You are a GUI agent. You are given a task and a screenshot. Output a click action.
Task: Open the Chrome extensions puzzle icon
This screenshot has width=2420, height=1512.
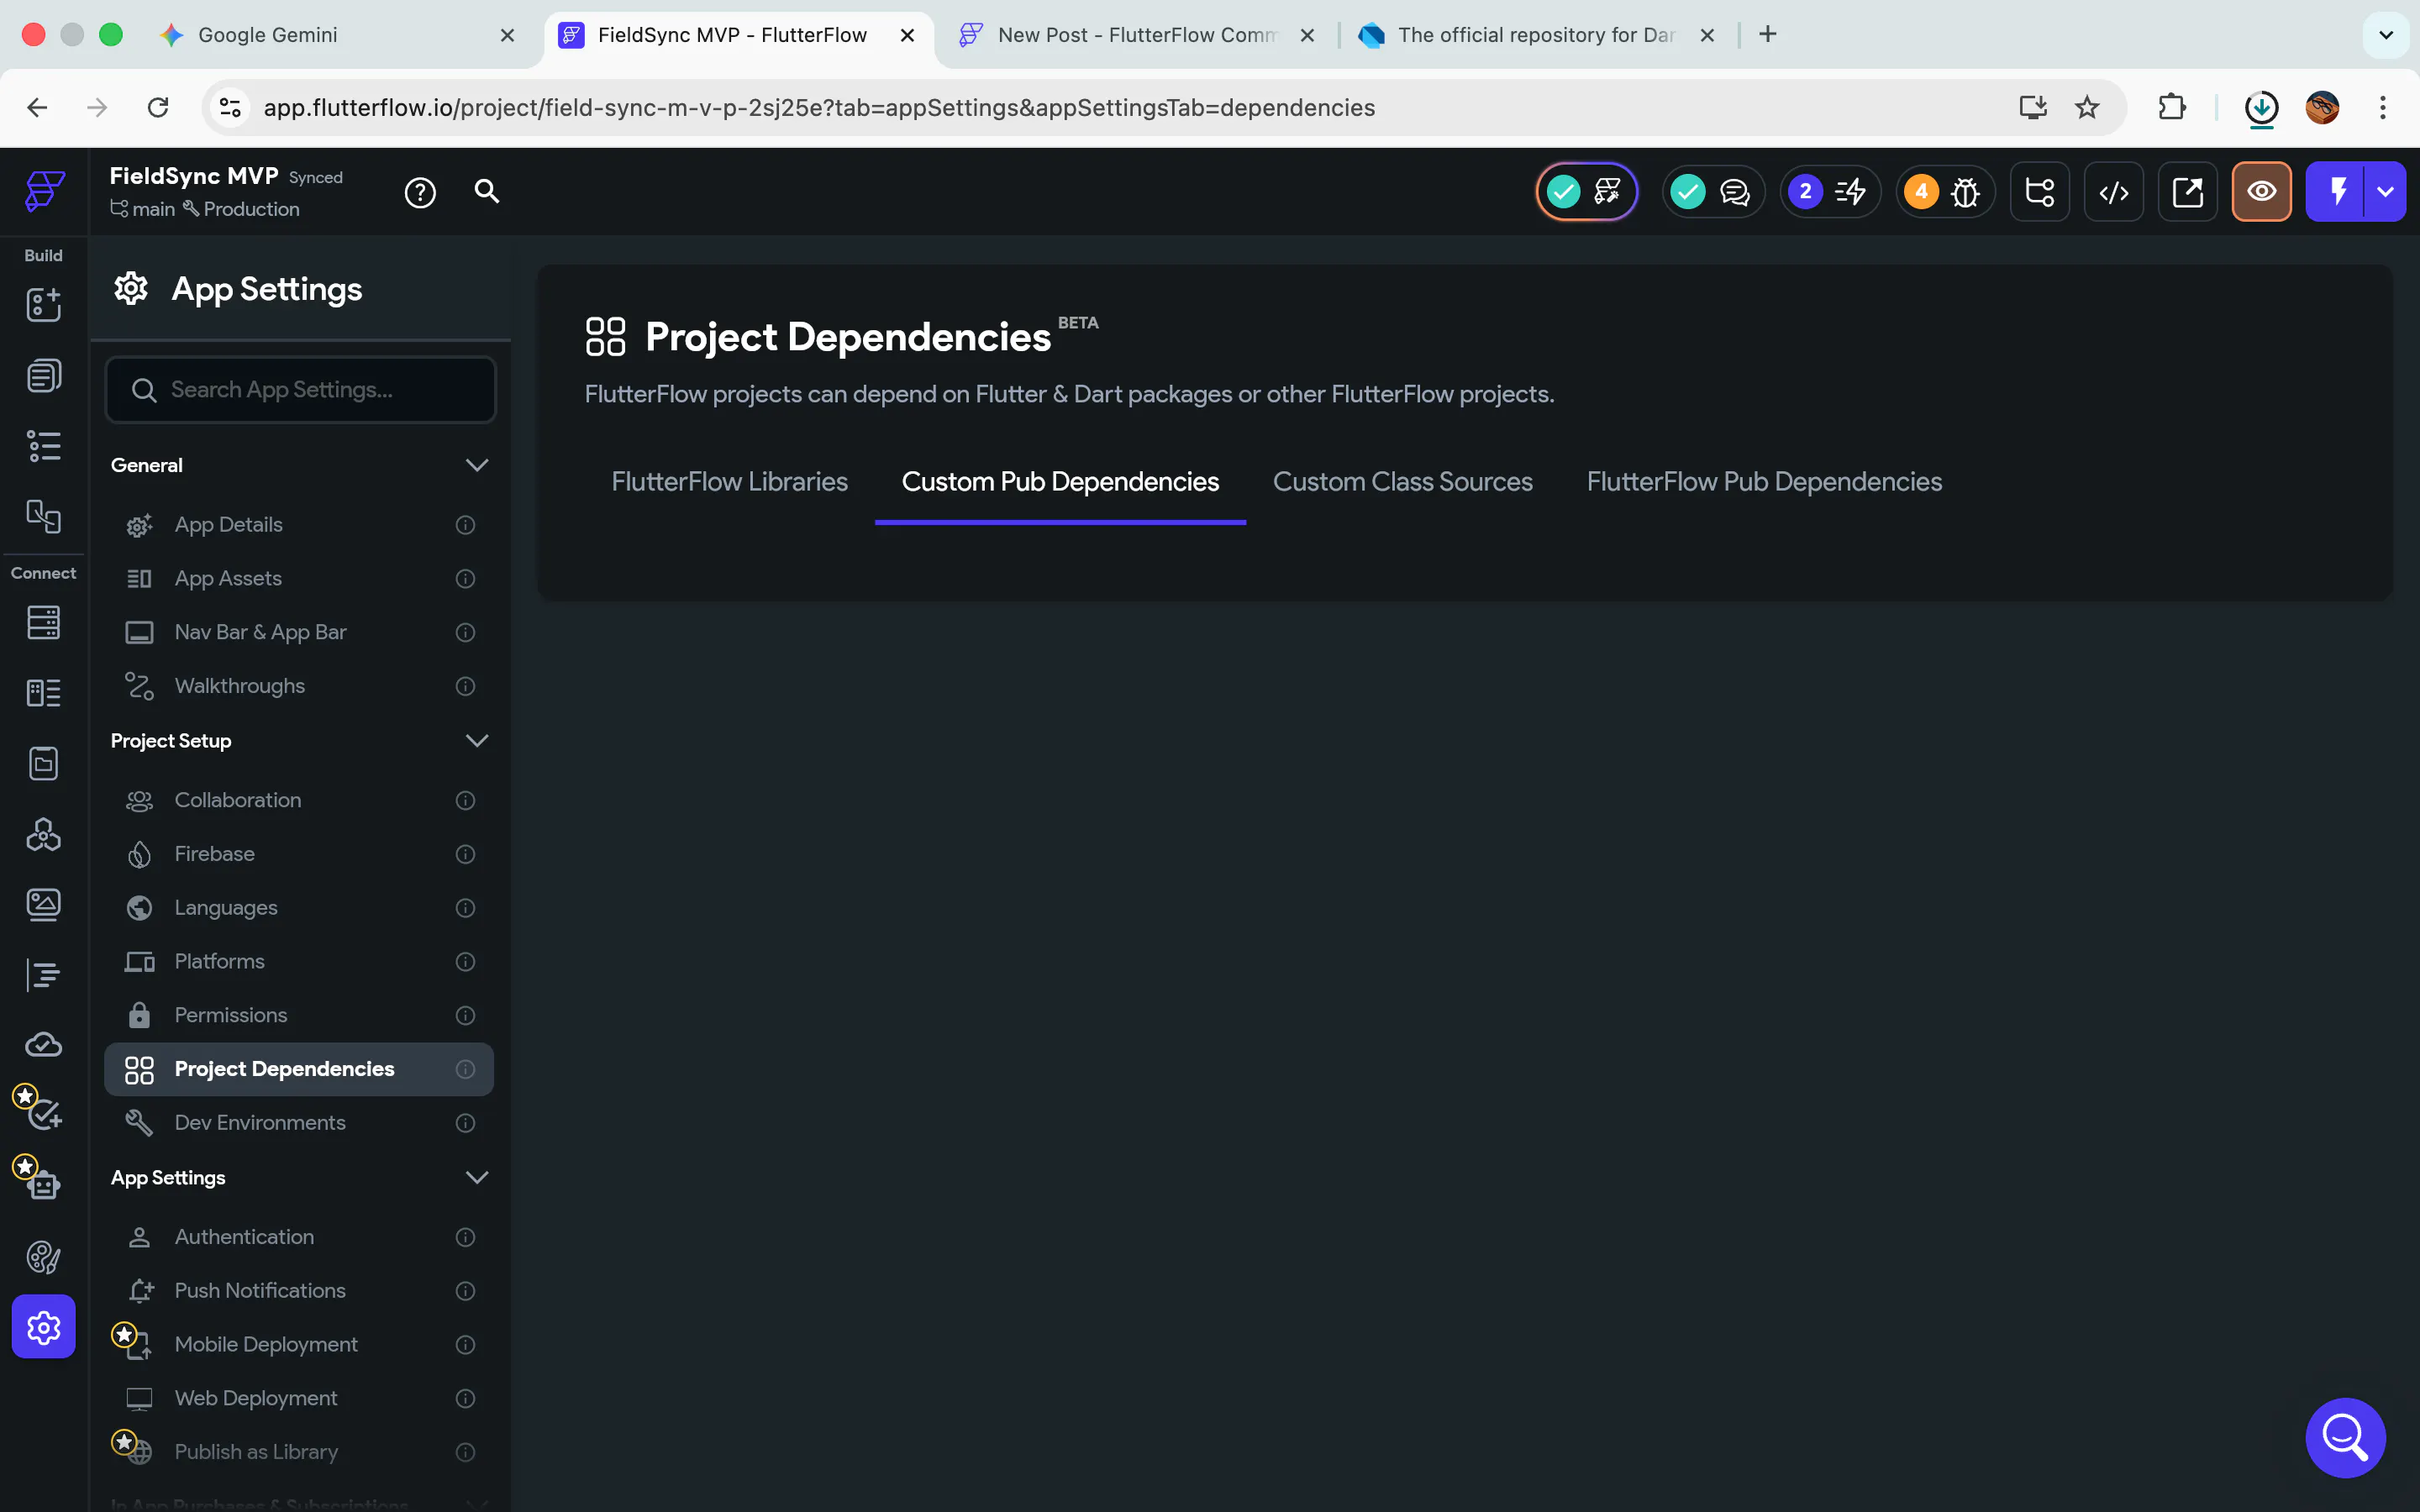tap(2172, 107)
